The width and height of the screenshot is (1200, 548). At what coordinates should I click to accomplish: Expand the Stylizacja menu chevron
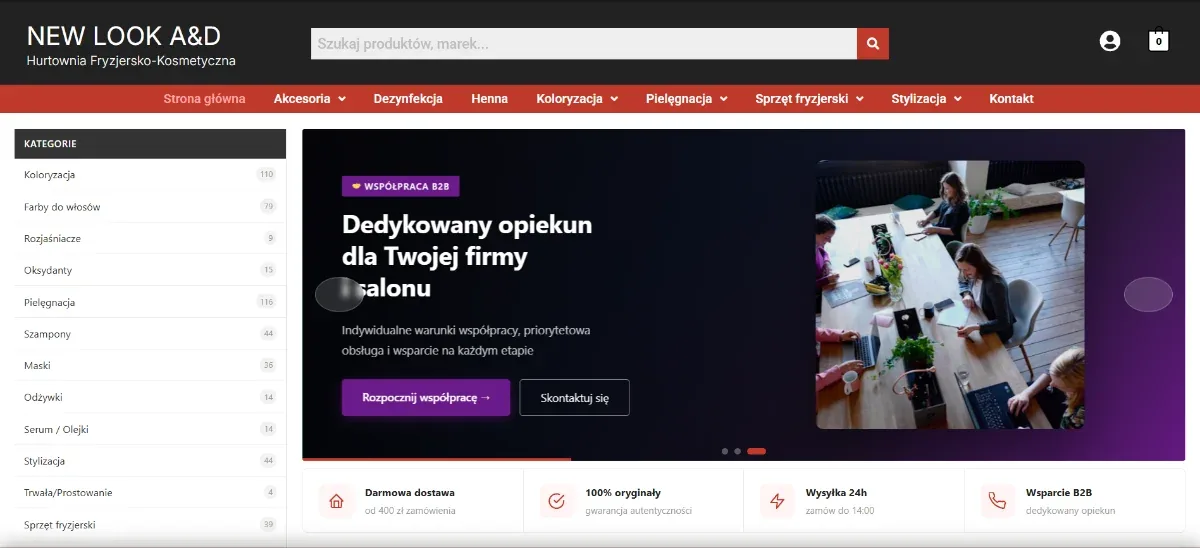[x=958, y=99]
